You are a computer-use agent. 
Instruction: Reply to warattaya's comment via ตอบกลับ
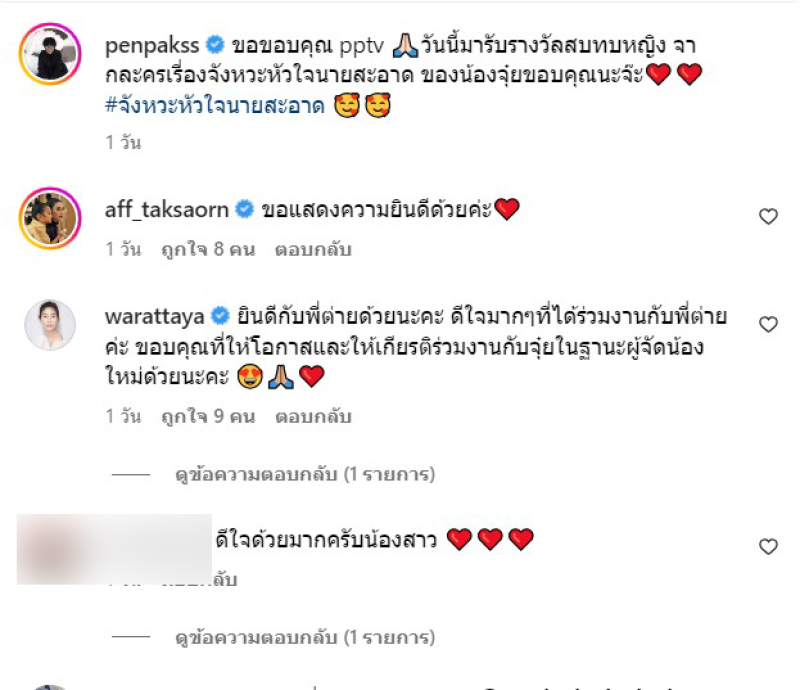pos(313,416)
